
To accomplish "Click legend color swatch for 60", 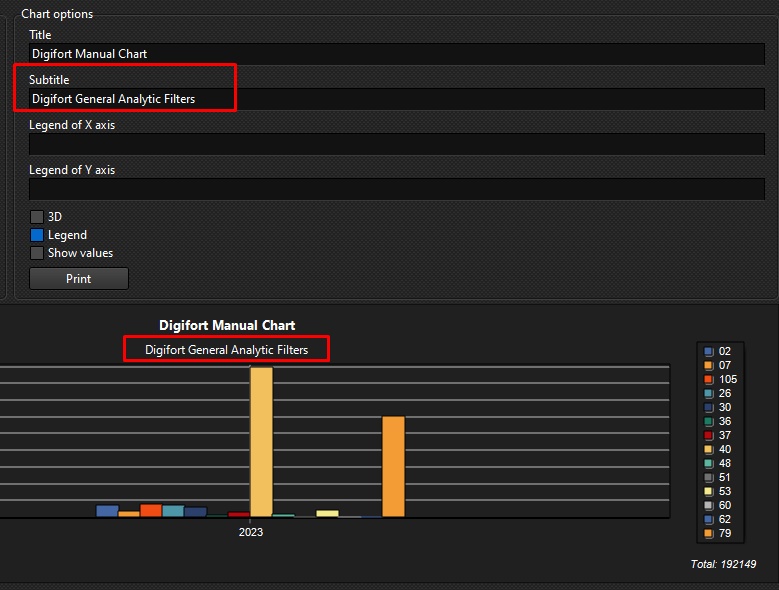I will pyautogui.click(x=709, y=506).
